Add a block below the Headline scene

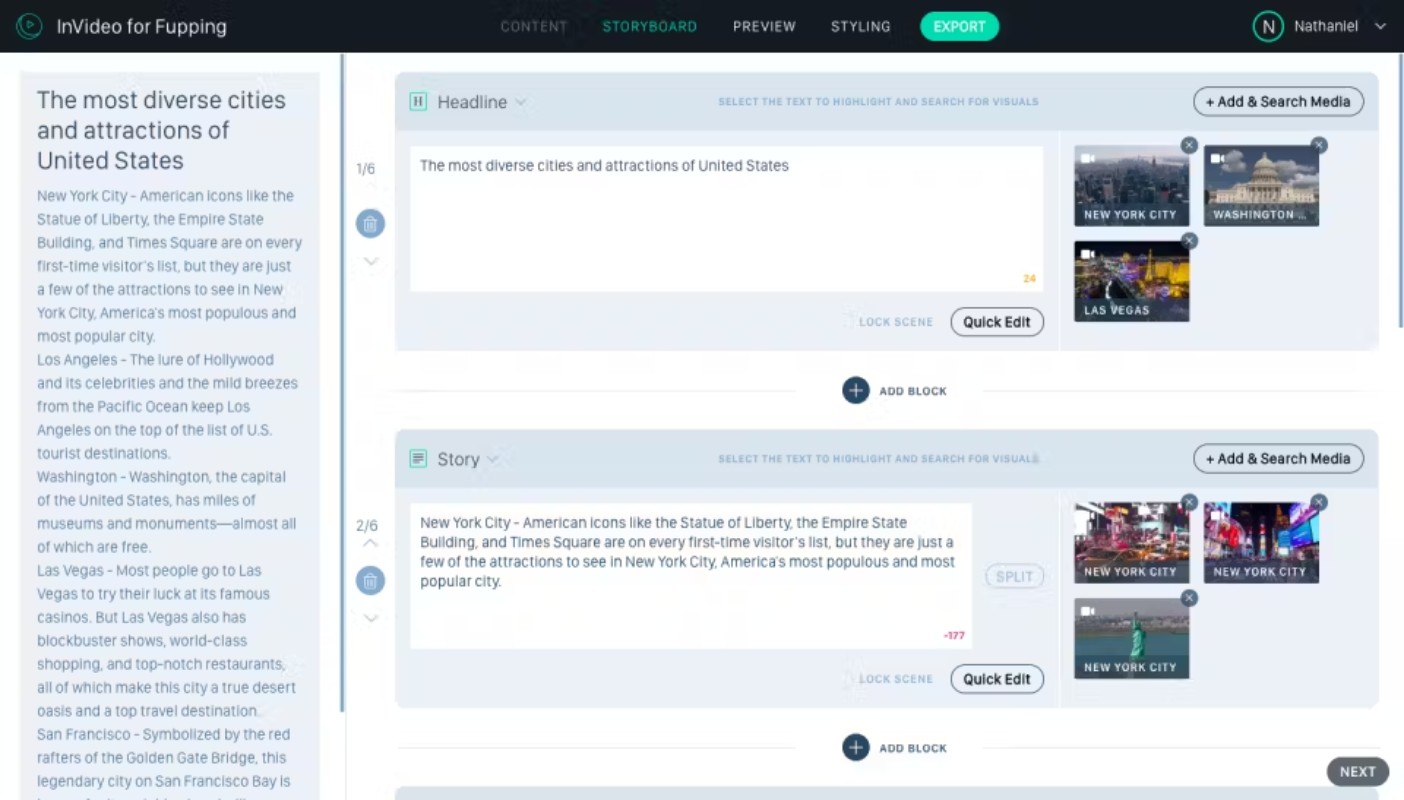(856, 390)
